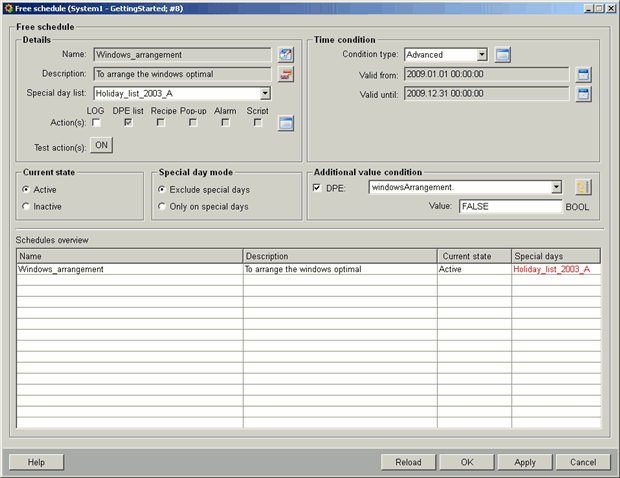Expand the DPE windowsArrangement combo box

[x=556, y=187]
